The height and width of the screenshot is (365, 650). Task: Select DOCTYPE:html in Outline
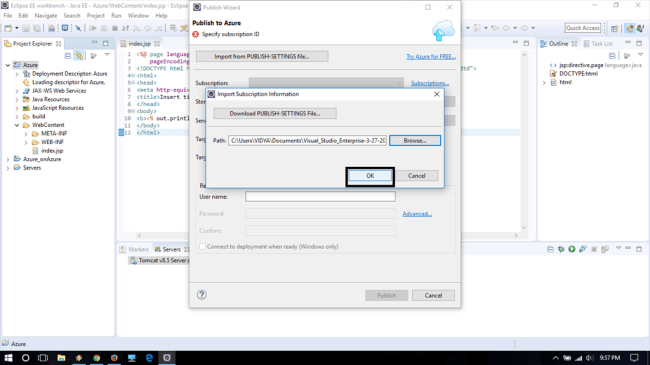[x=574, y=74]
